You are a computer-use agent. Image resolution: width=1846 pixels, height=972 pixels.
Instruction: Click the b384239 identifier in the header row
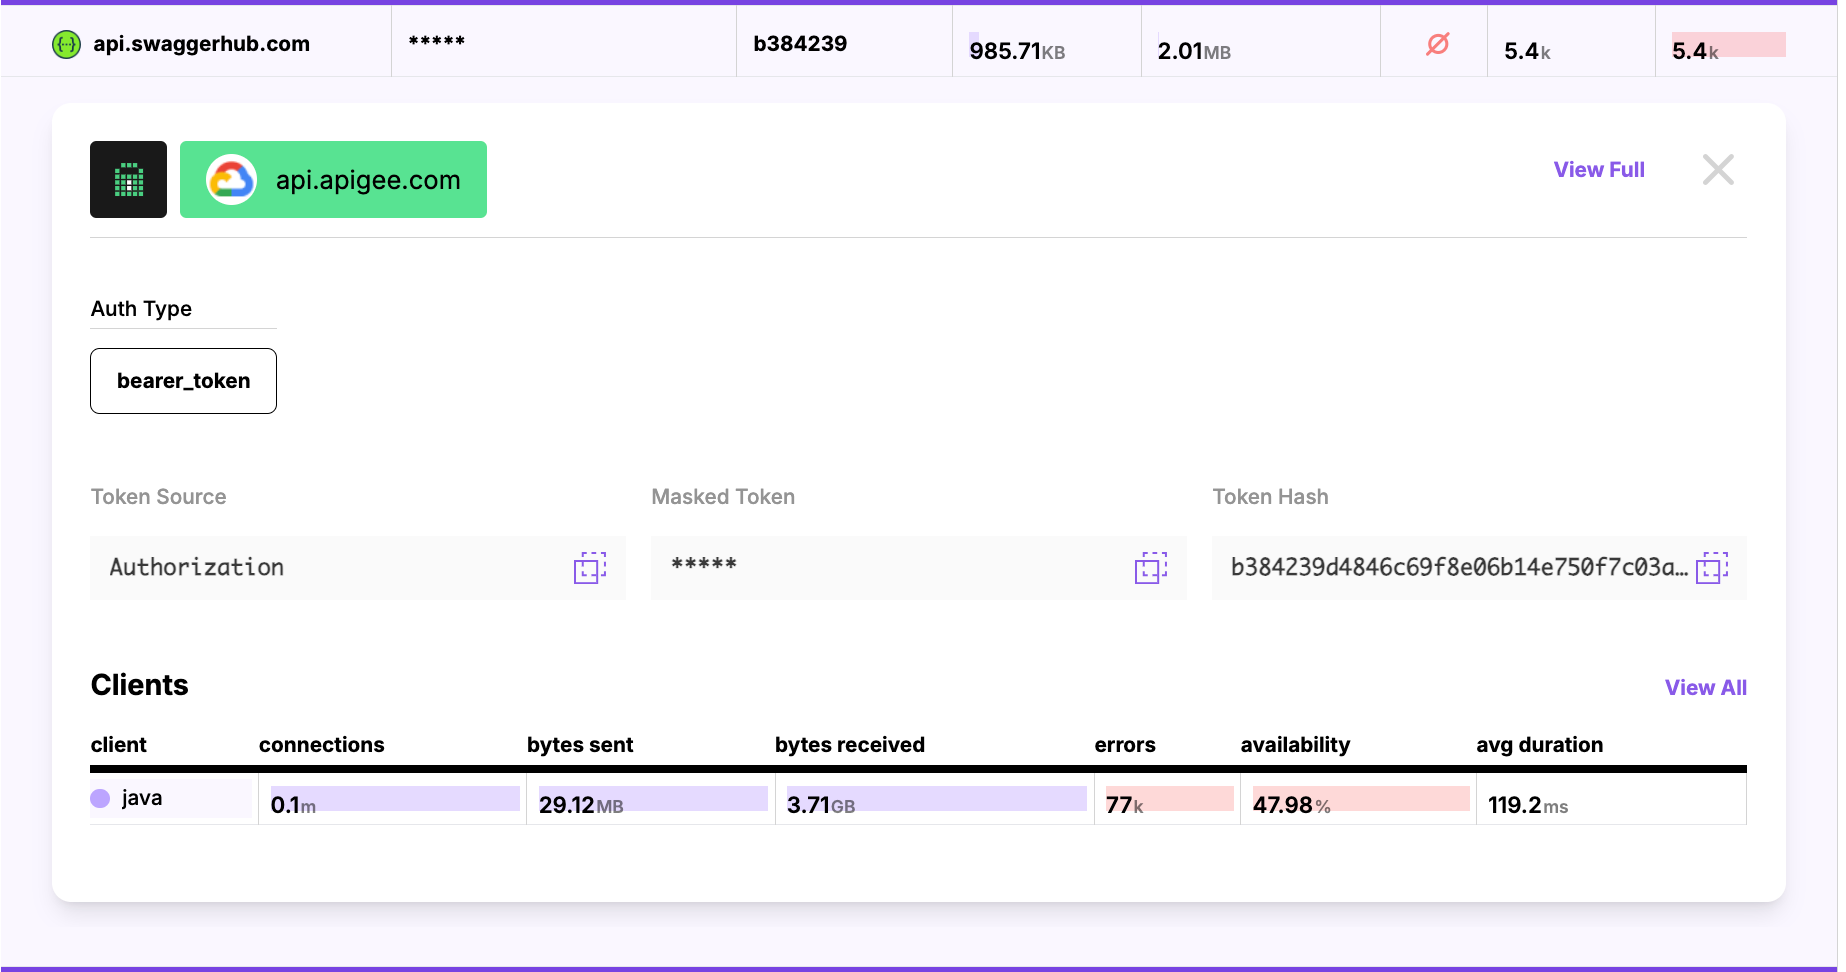pos(800,43)
